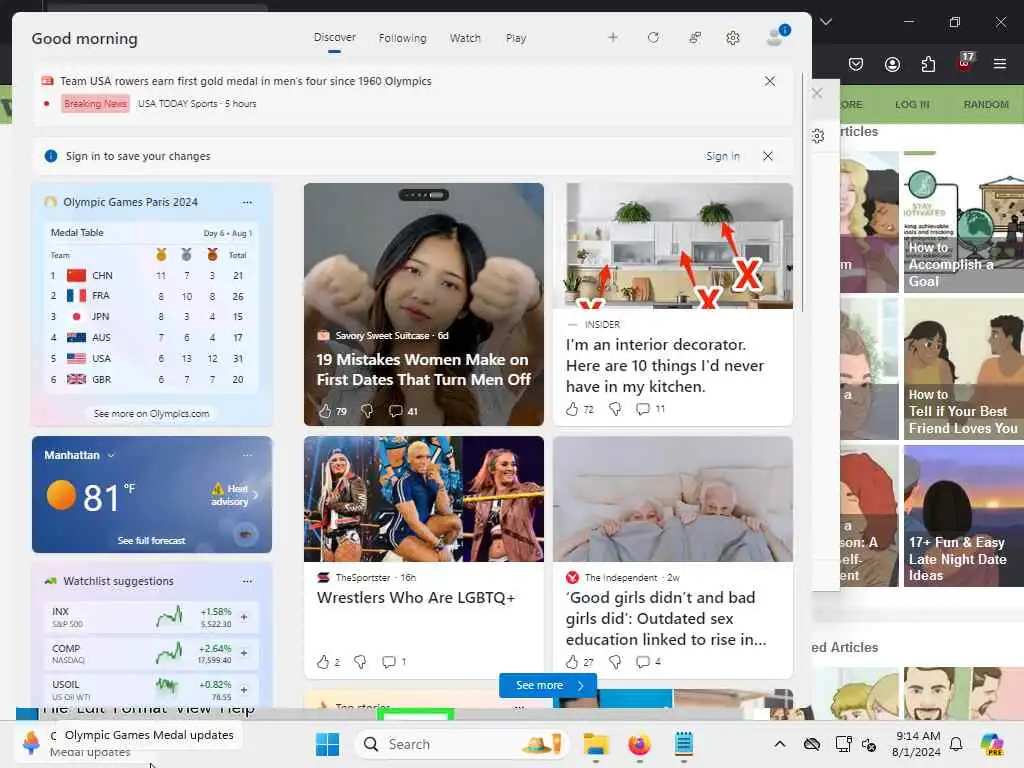1024x768 pixels.
Task: Click the Sign in link
Action: (x=723, y=156)
